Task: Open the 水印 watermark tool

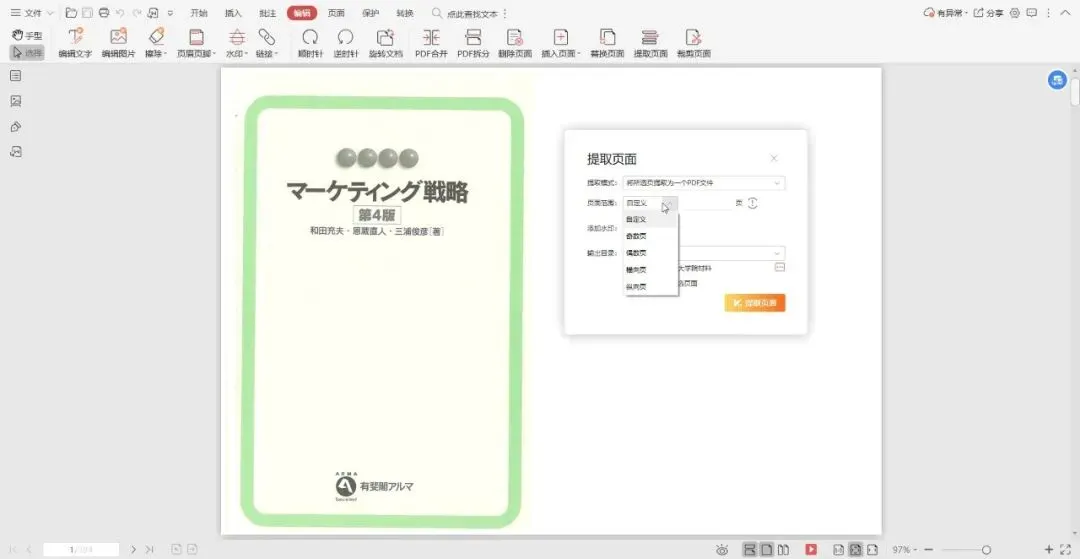Action: tap(236, 43)
